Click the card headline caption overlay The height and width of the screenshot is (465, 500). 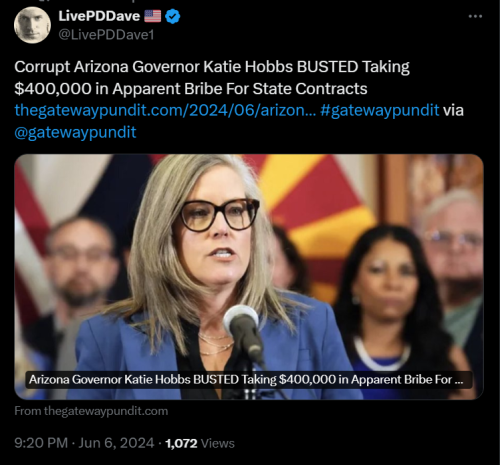(x=249, y=380)
